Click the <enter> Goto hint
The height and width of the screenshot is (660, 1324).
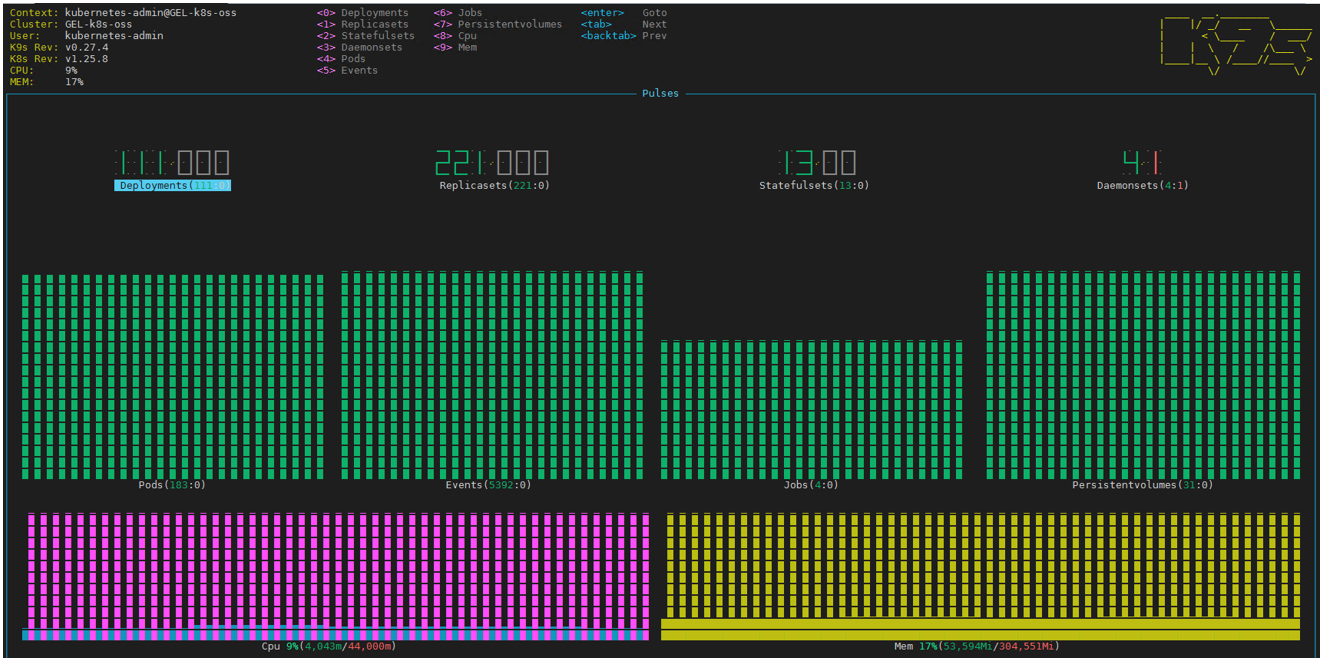point(623,13)
